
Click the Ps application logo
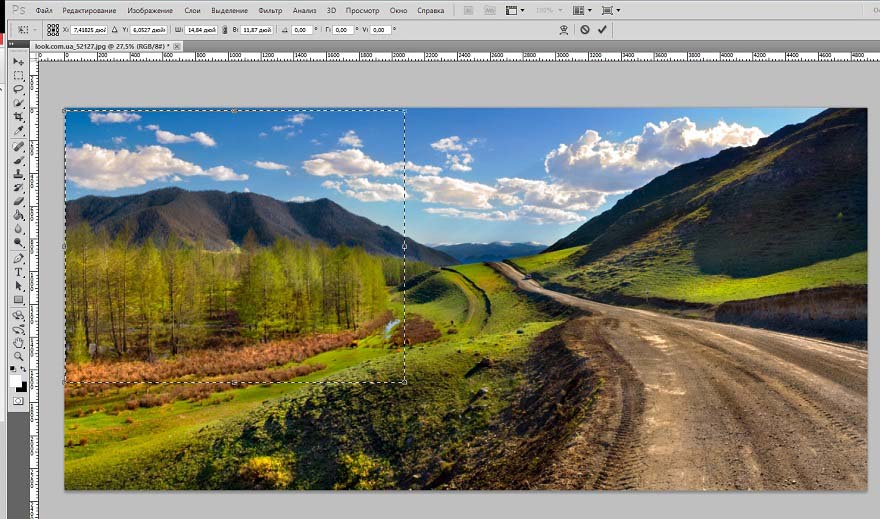(x=19, y=10)
